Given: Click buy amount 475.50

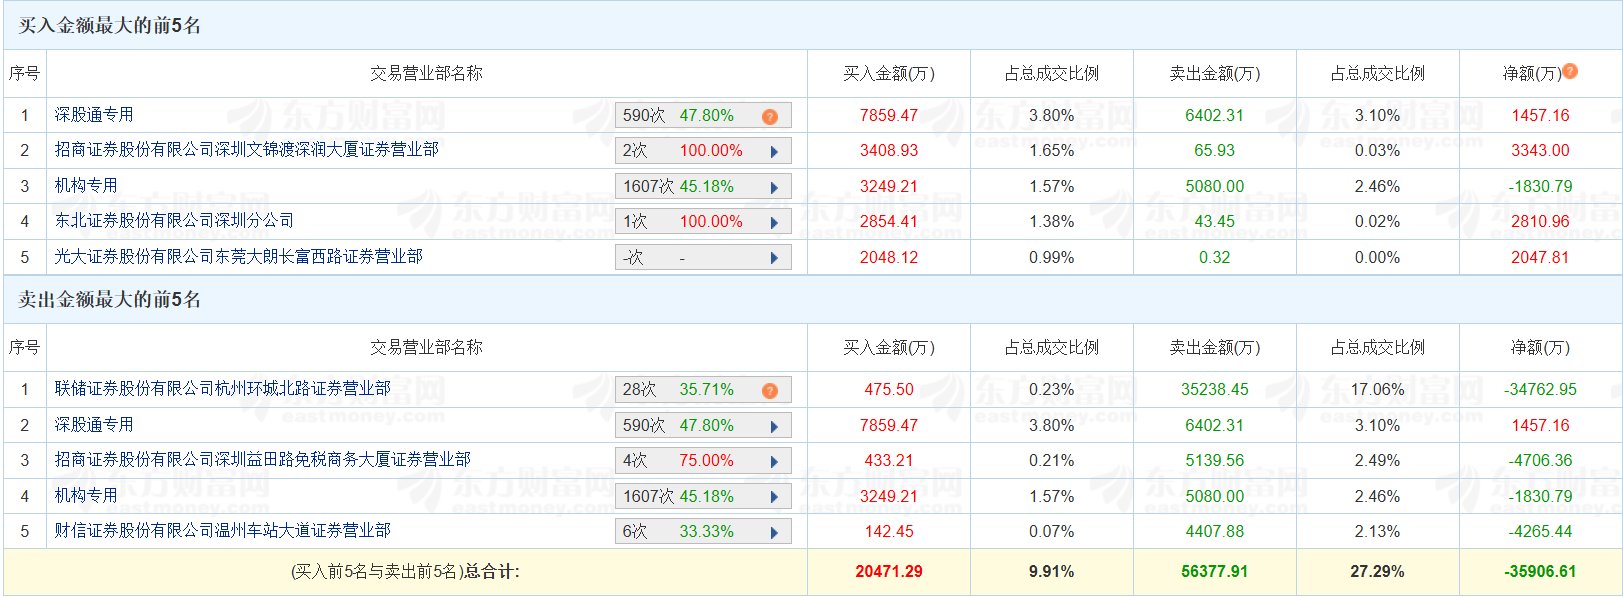Looking at the screenshot, I should tap(889, 390).
